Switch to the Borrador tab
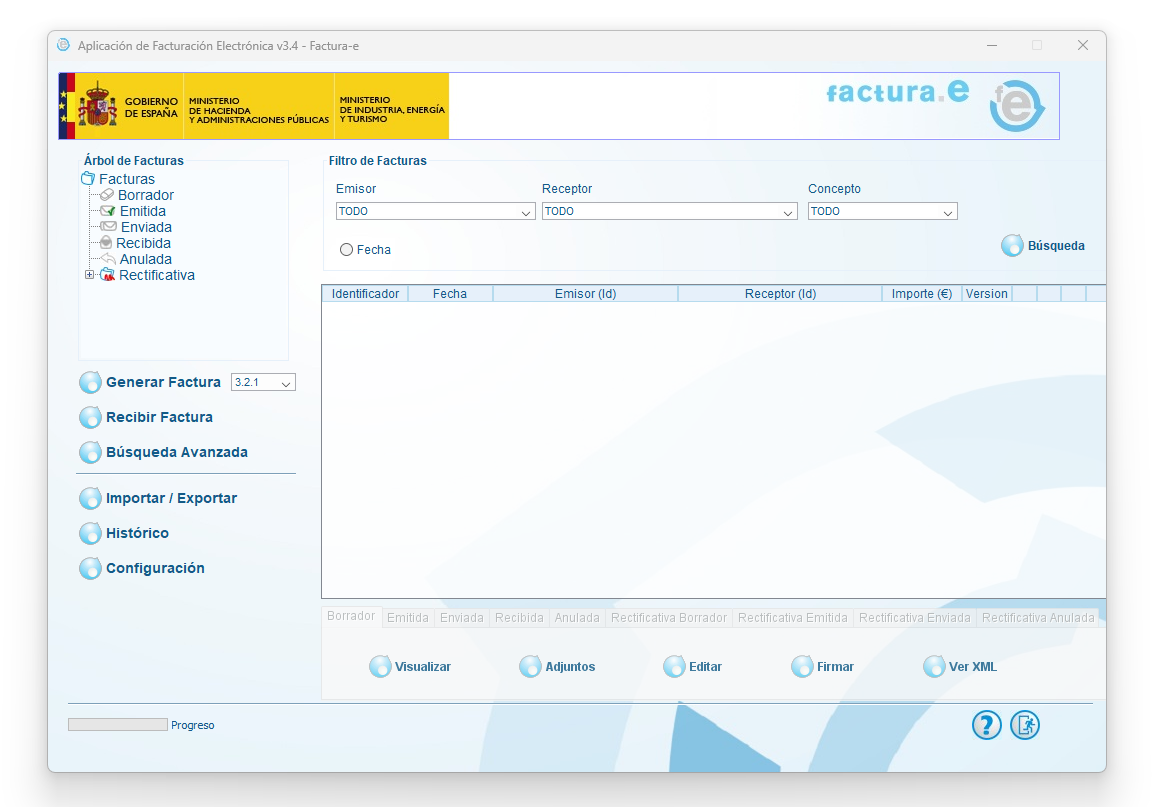This screenshot has height=807, width=1157. [x=351, y=617]
